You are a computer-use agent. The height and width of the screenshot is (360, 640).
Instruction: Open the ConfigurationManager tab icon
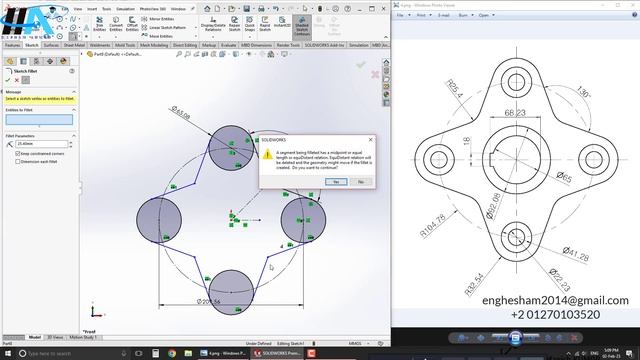[x=36, y=61]
